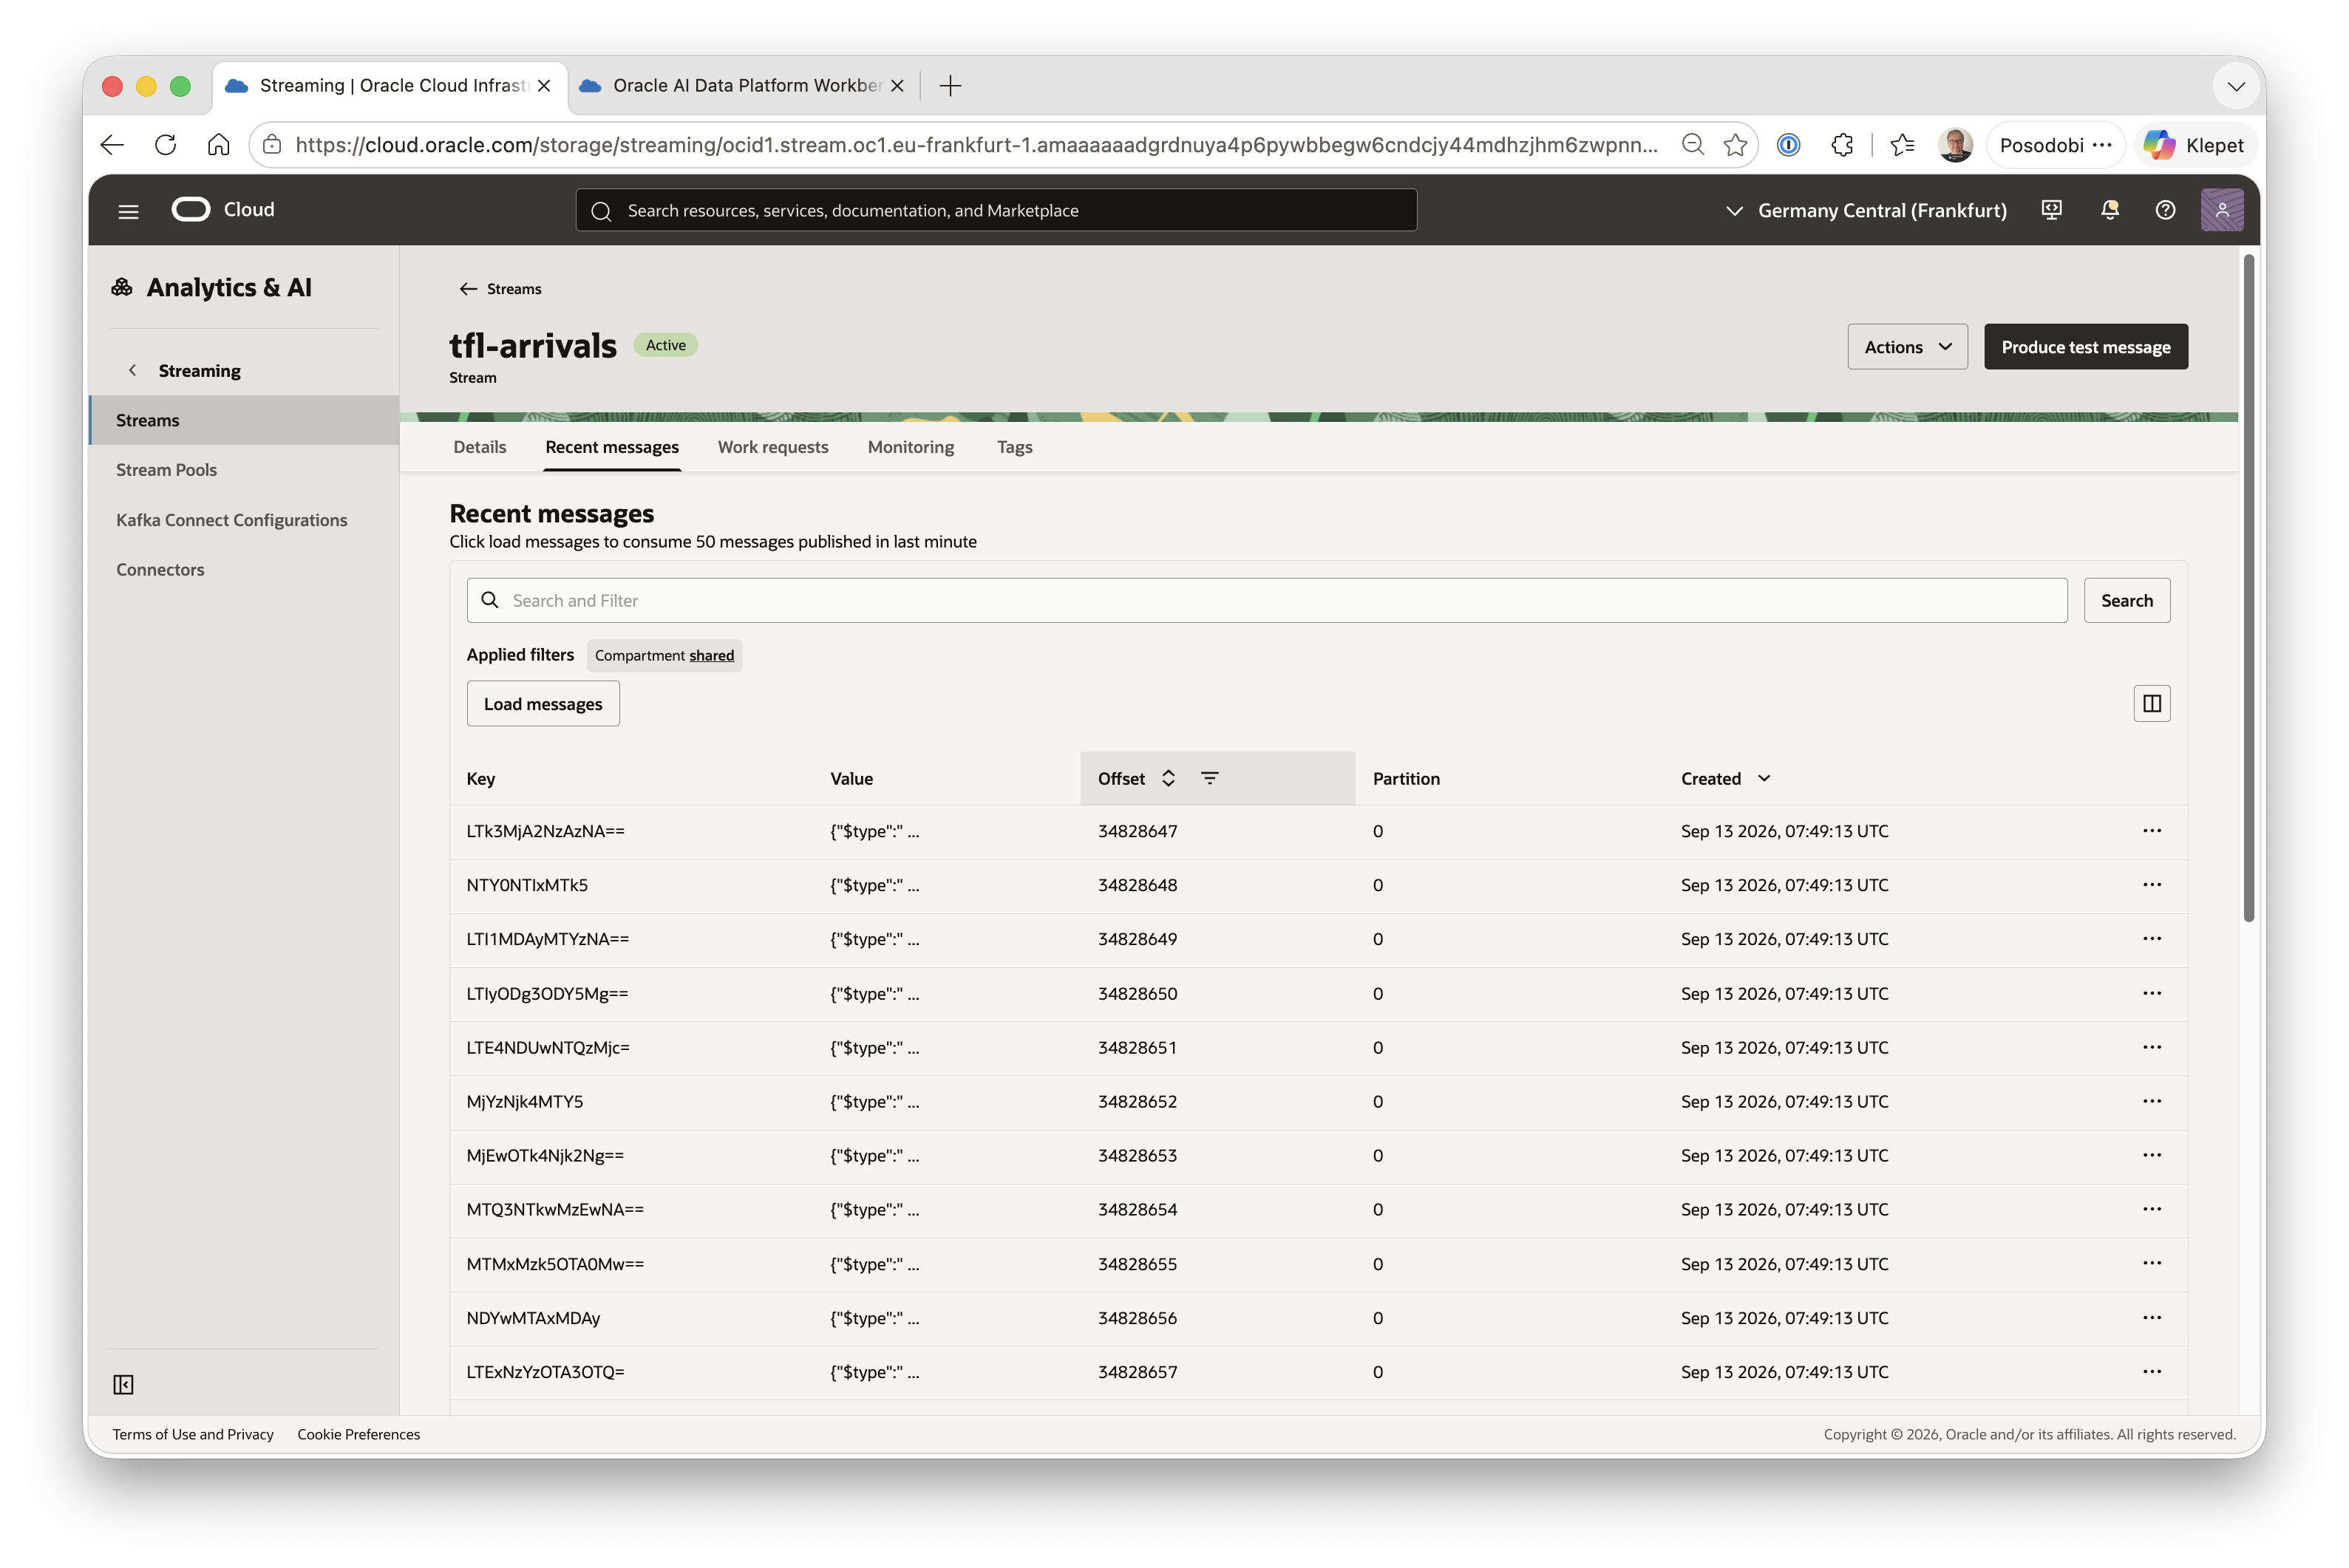Image resolution: width=2349 pixels, height=1568 pixels.
Task: Focus the Search and Filter field
Action: click(1267, 600)
